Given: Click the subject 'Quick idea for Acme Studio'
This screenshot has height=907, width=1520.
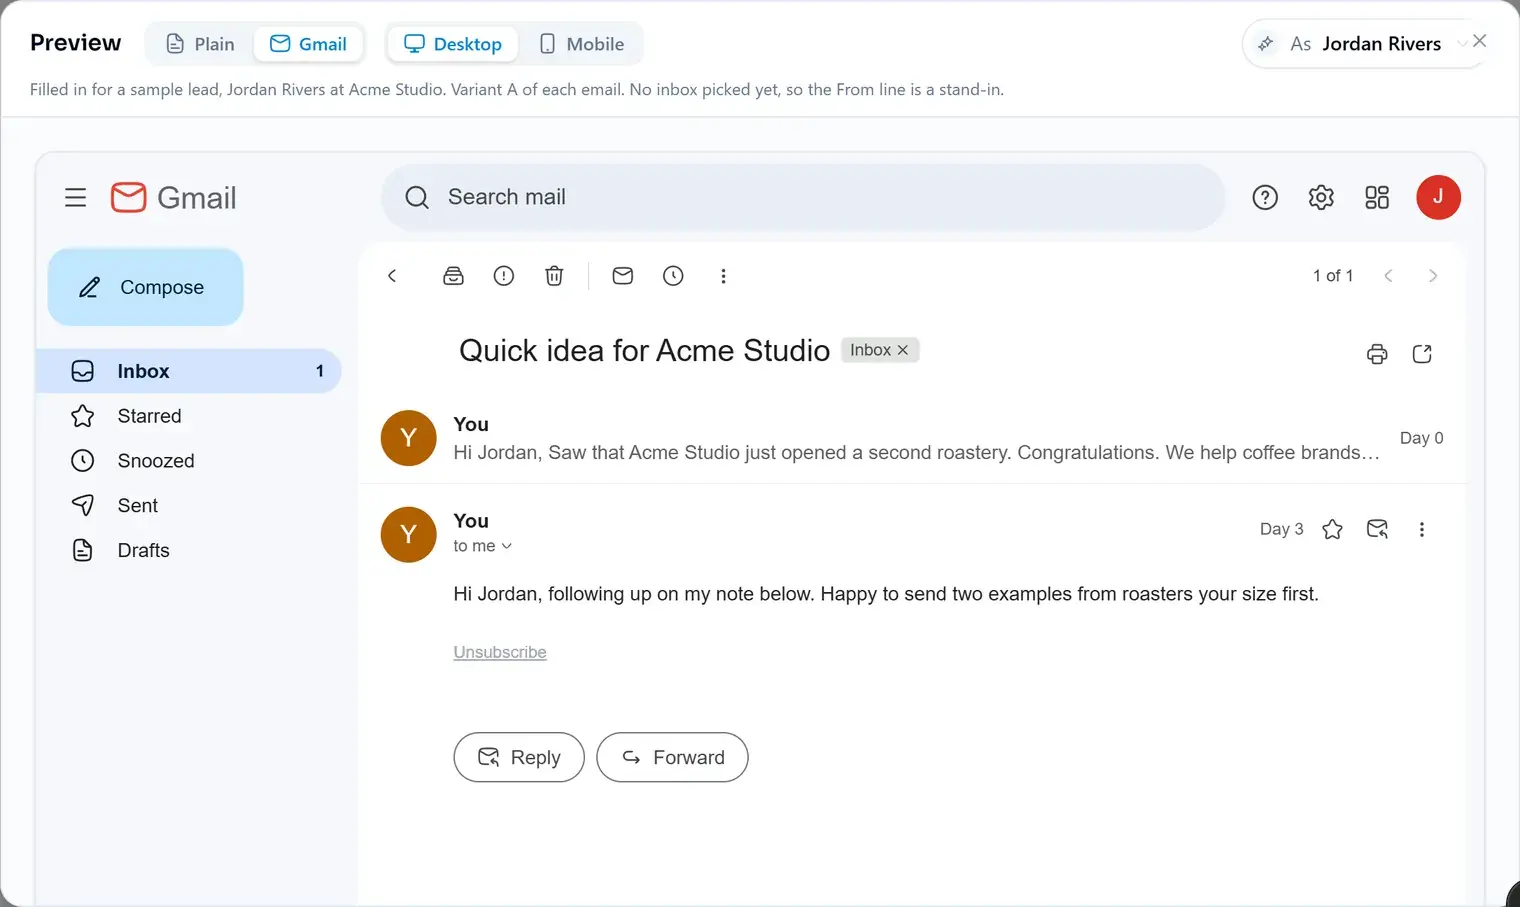Looking at the screenshot, I should [644, 351].
